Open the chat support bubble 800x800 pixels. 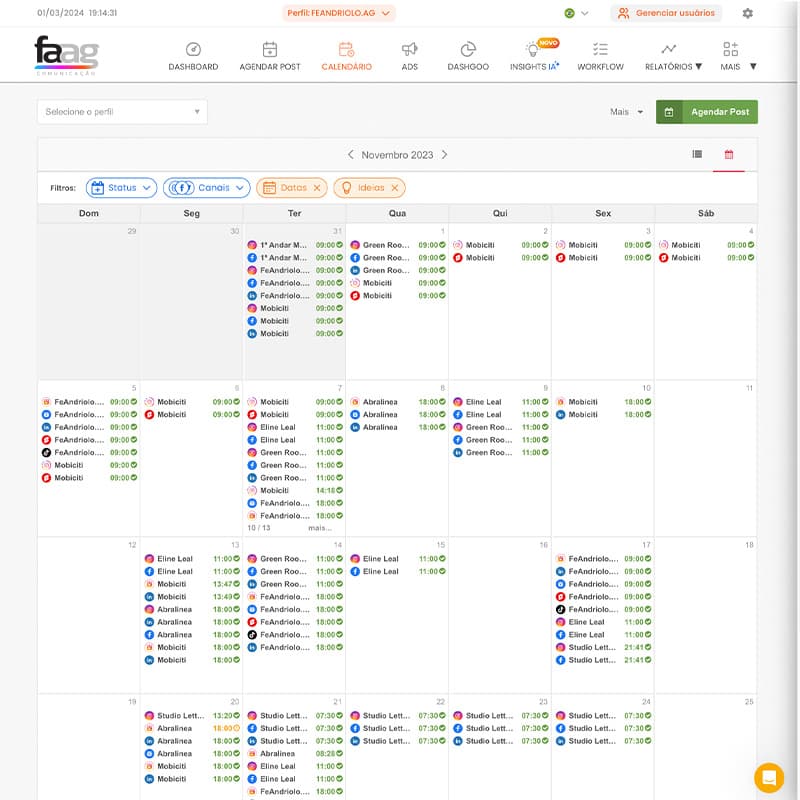tap(769, 778)
